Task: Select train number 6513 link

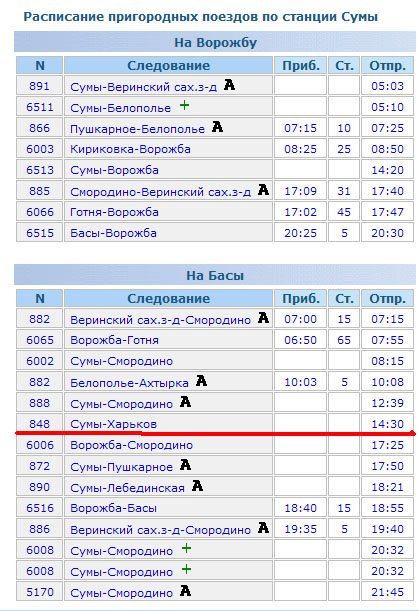Action: tap(39, 170)
